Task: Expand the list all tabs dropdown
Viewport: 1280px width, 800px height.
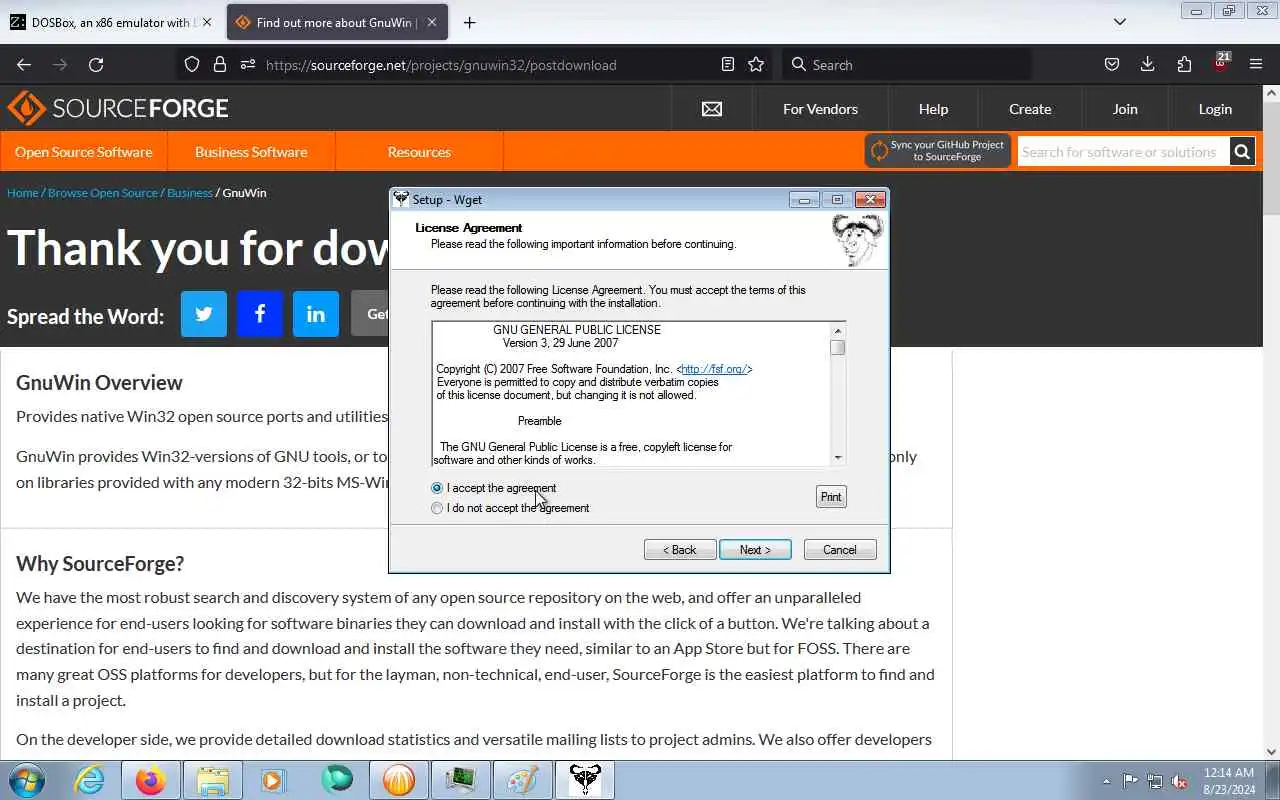Action: coord(1120,22)
